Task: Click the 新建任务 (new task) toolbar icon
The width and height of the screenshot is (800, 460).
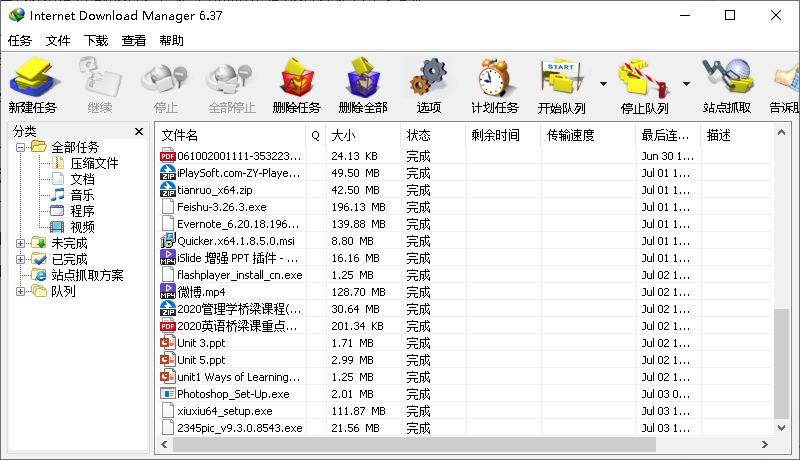Action: [33, 78]
